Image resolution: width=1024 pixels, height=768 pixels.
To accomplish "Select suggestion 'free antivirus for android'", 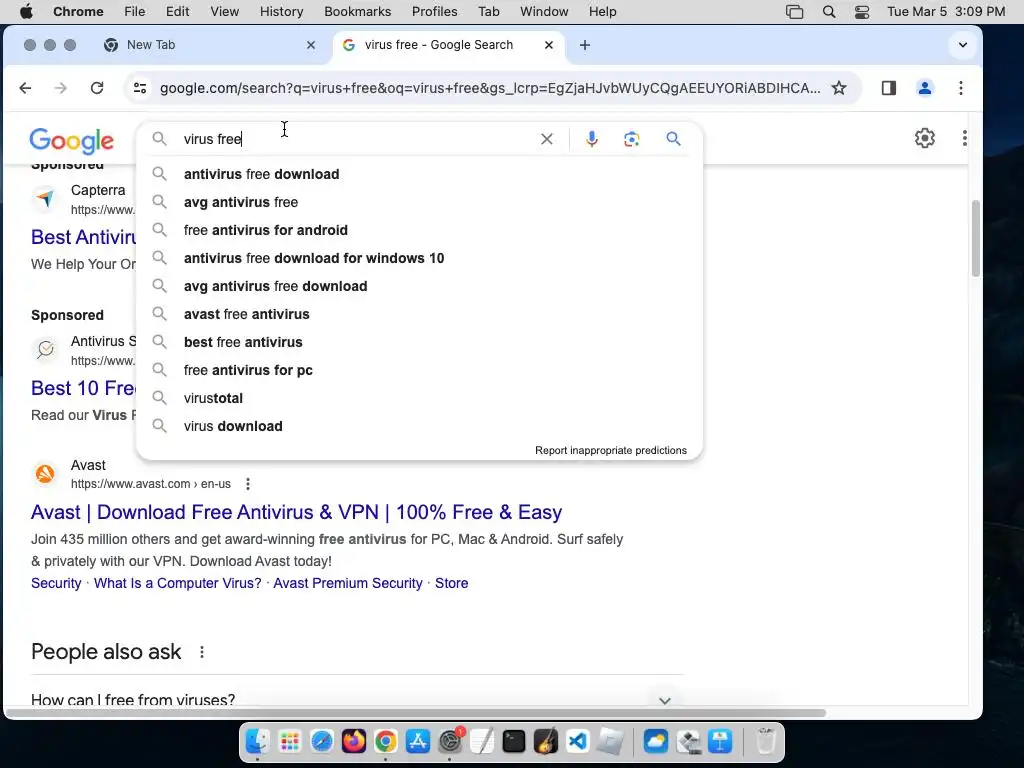I will (x=419, y=231).
